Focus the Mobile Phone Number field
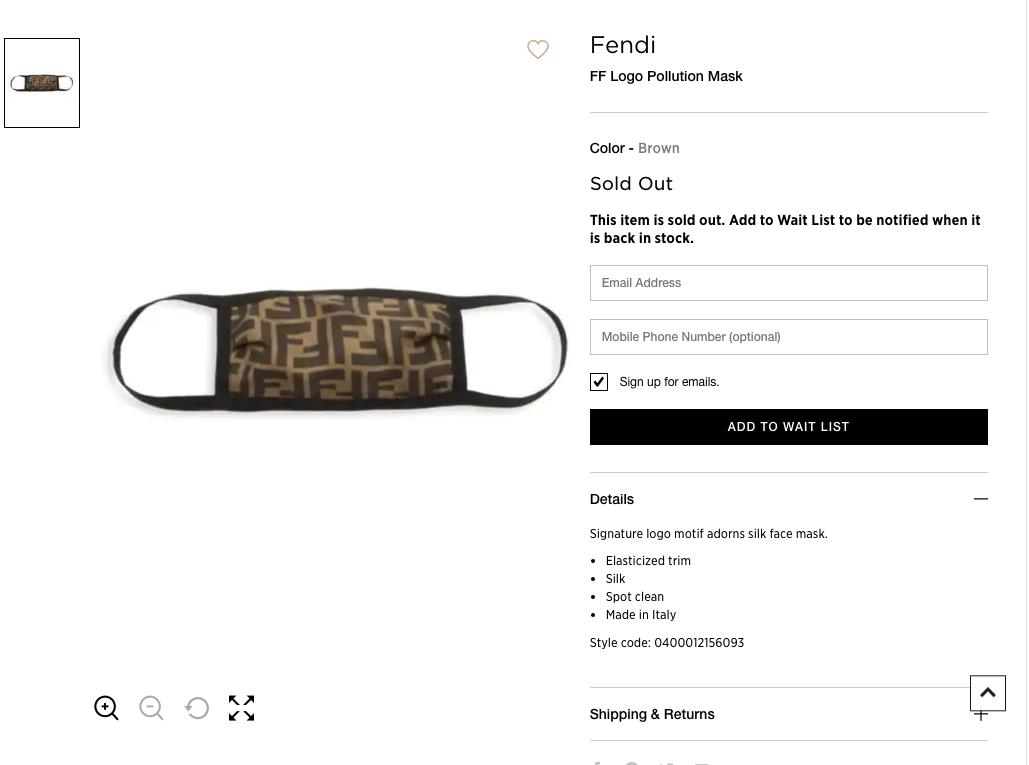This screenshot has height=765, width=1029. tap(788, 337)
